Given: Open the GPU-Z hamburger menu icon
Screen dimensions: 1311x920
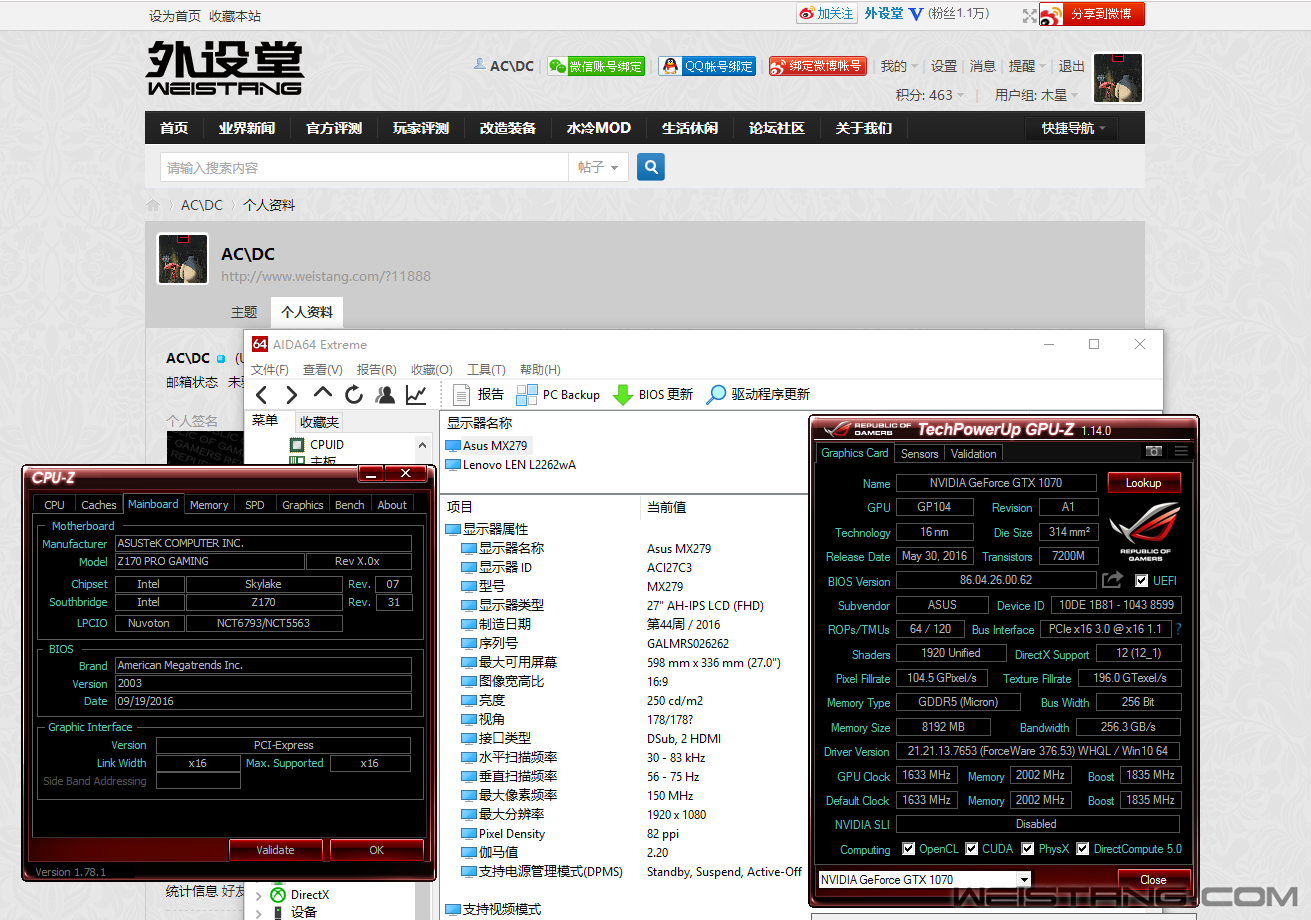Looking at the screenshot, I should (x=1181, y=452).
